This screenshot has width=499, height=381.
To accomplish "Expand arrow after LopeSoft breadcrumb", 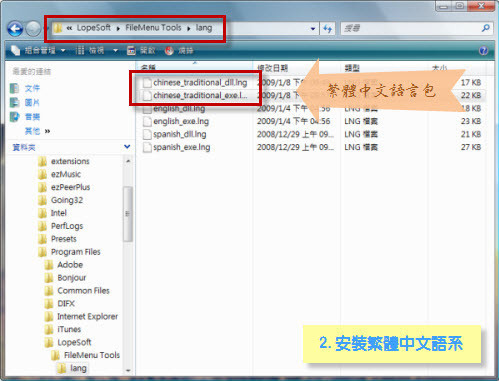I will [118, 29].
